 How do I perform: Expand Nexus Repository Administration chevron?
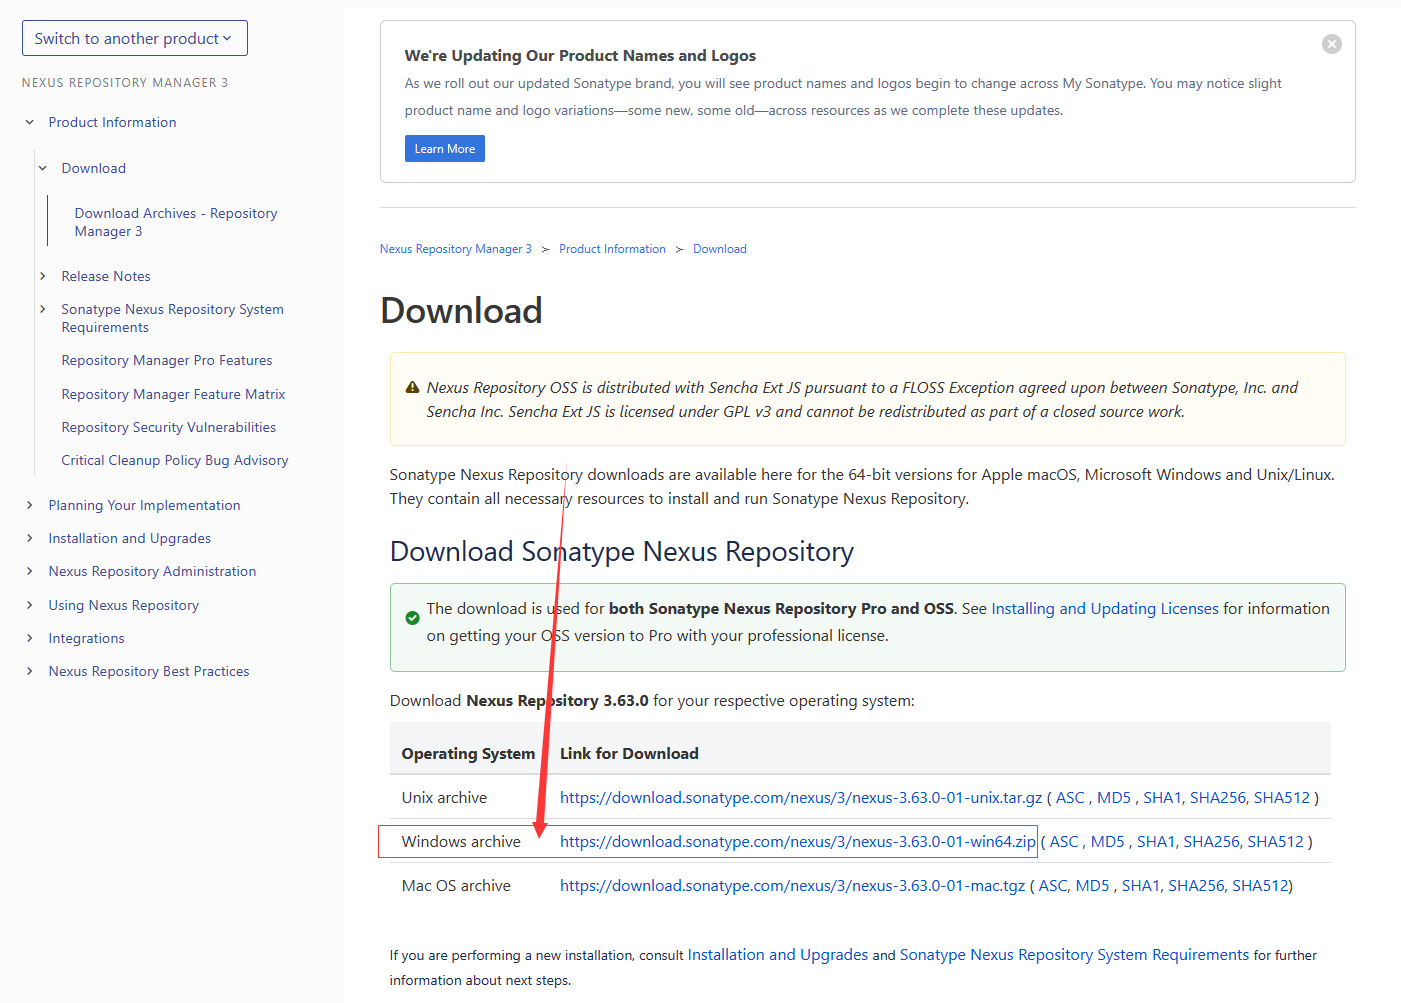coord(30,571)
